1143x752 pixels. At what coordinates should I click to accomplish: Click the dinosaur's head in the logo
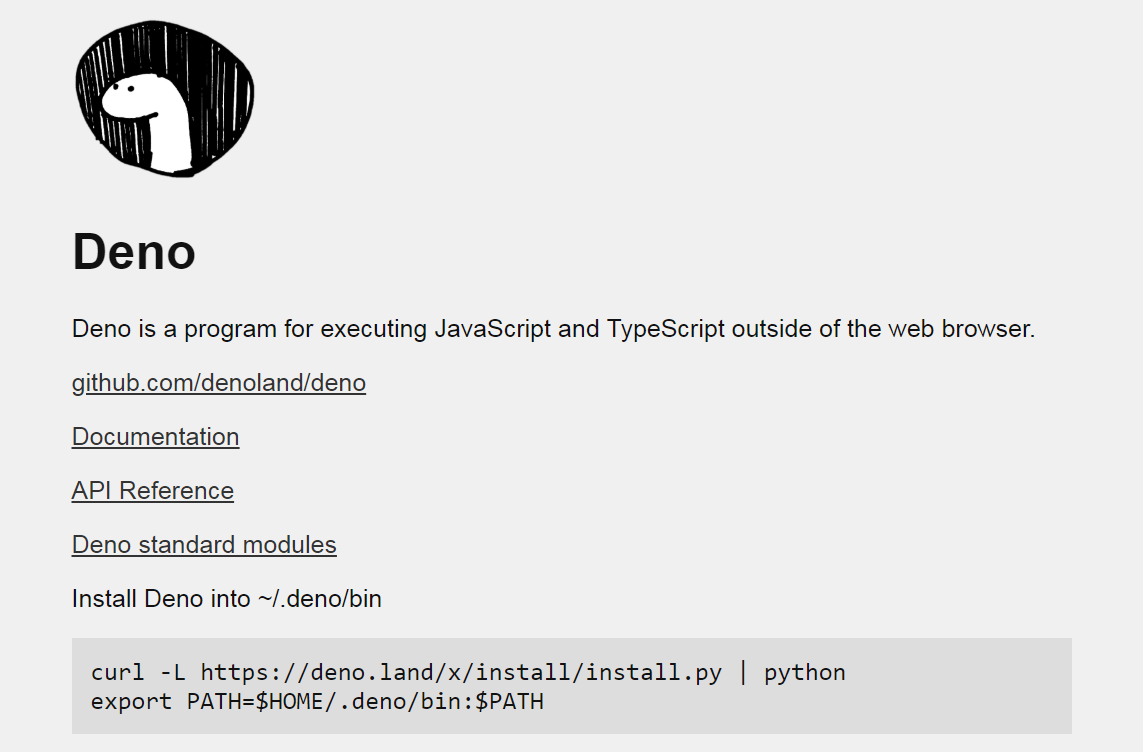[133, 96]
